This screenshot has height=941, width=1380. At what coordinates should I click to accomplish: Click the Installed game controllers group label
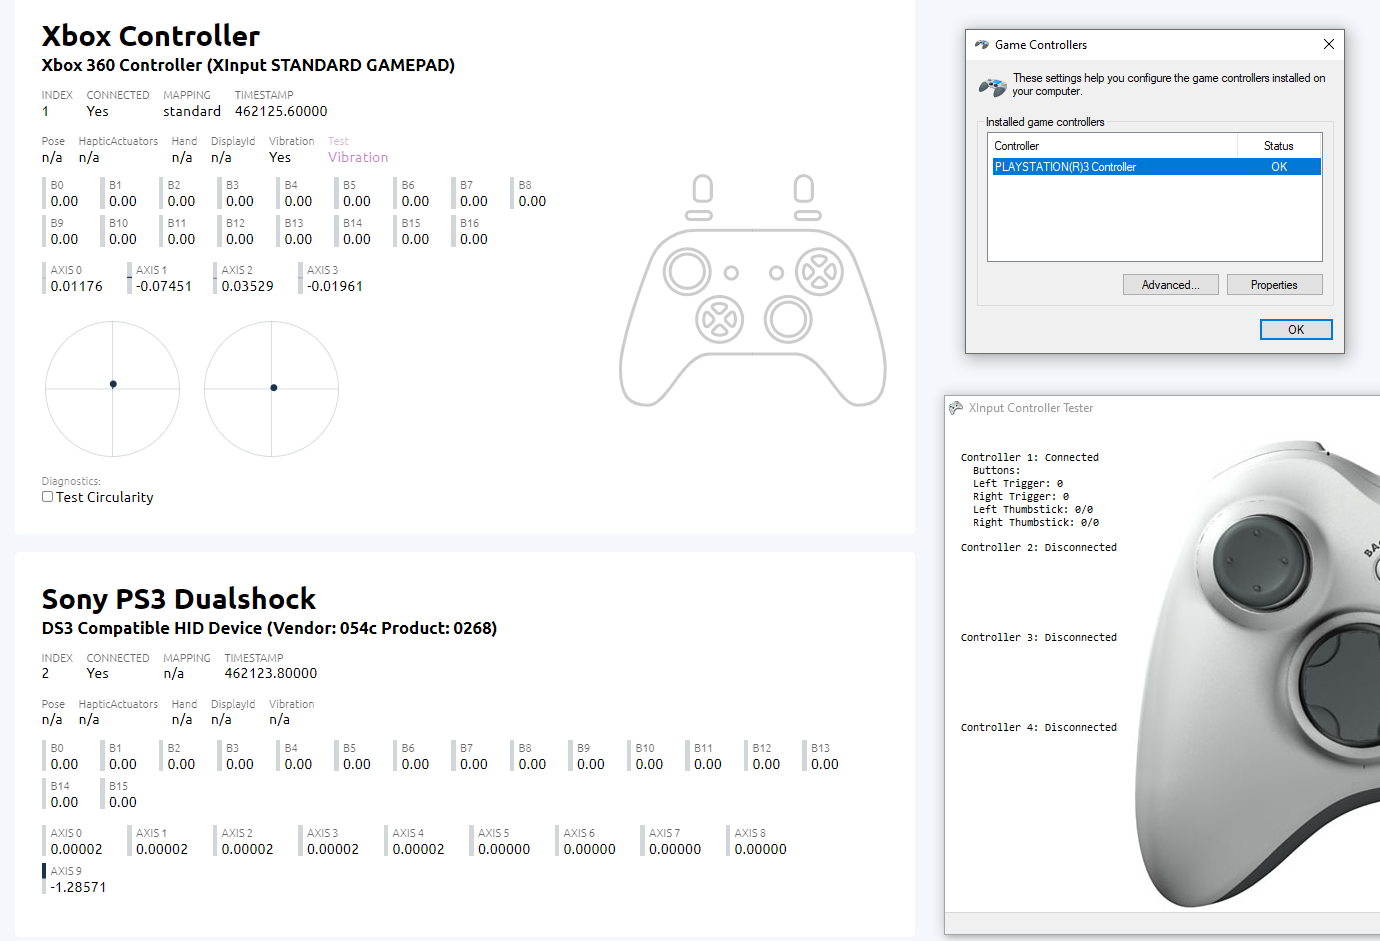1045,122
